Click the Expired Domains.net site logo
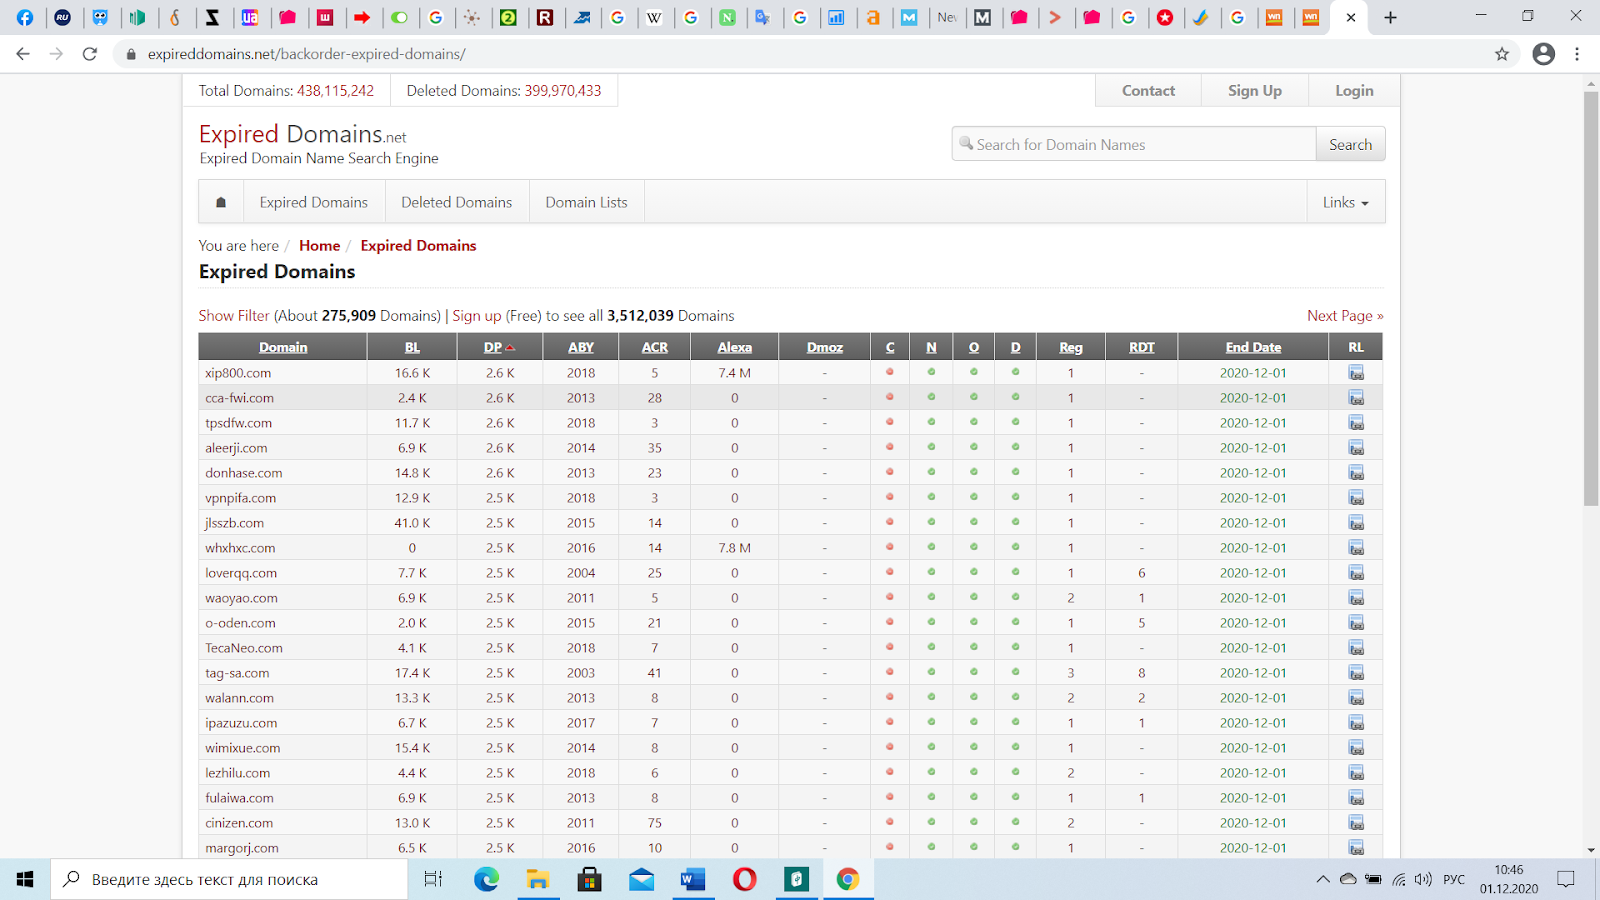 point(303,134)
